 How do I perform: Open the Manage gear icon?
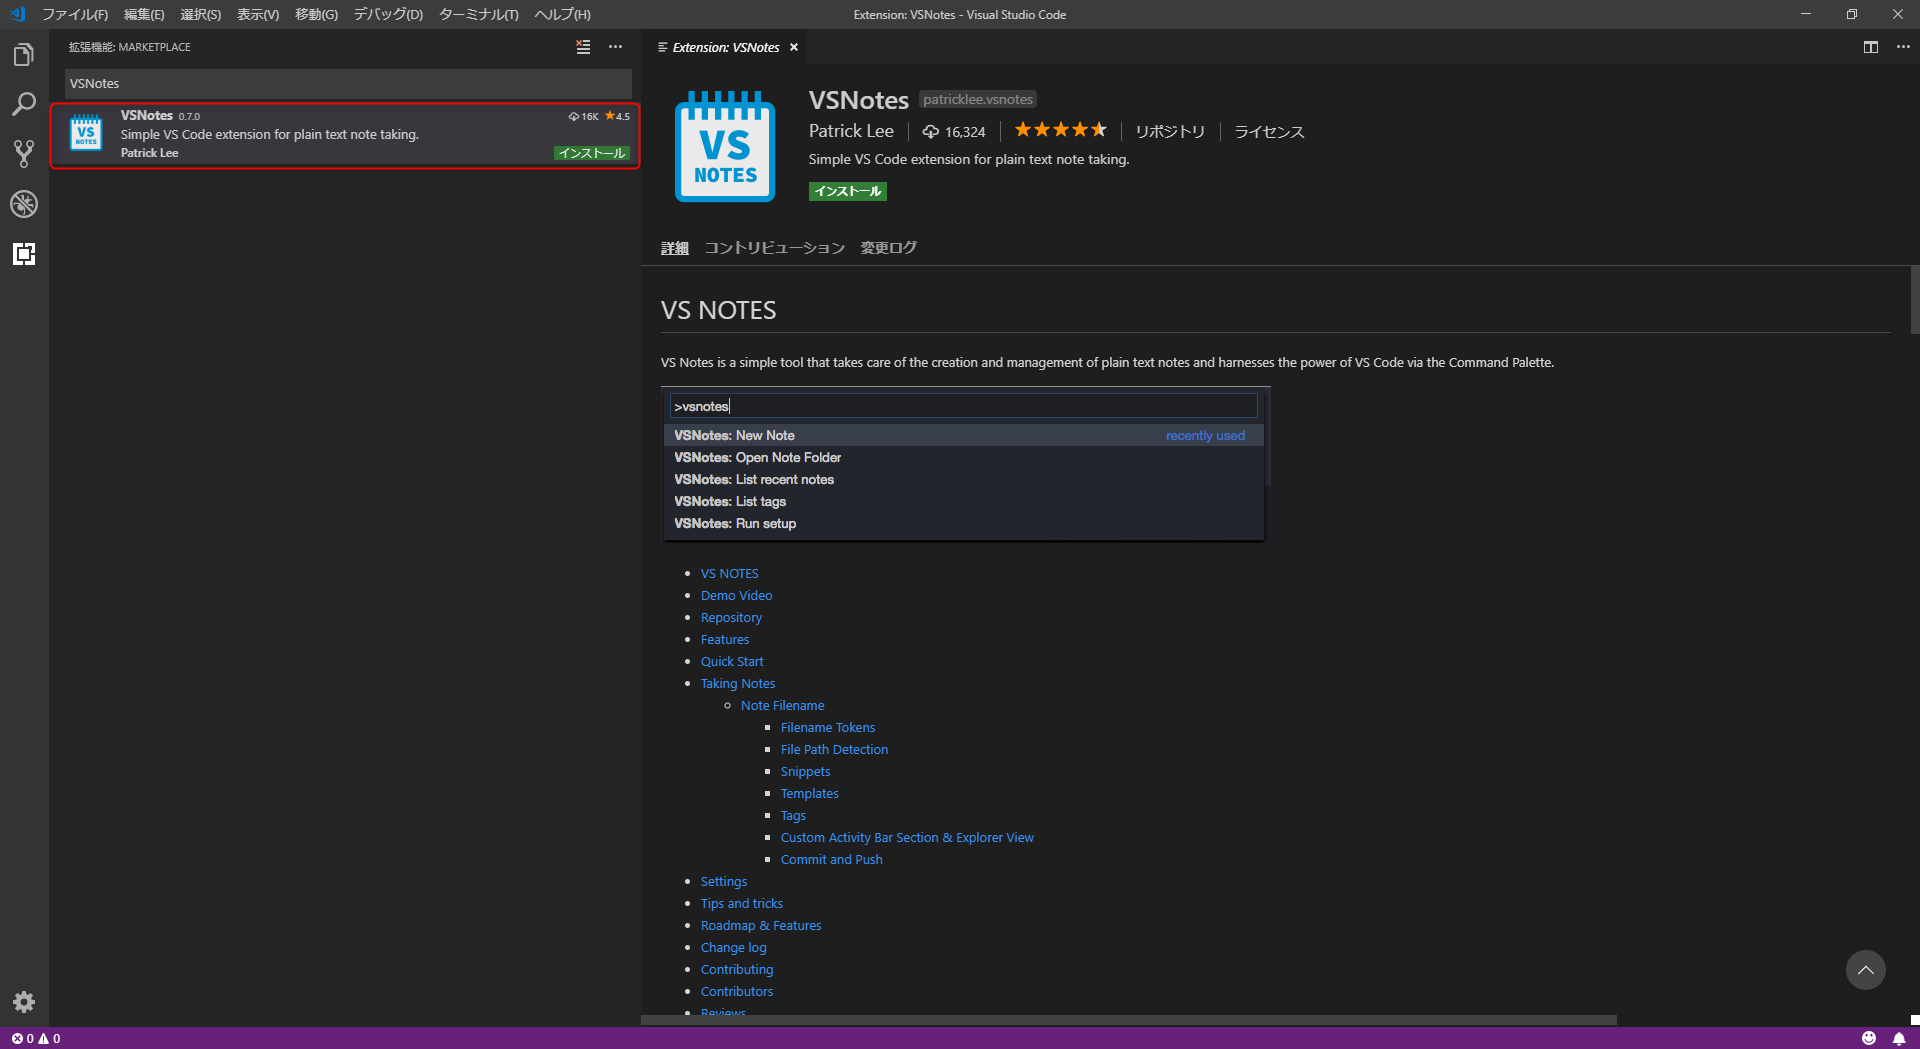(24, 1002)
